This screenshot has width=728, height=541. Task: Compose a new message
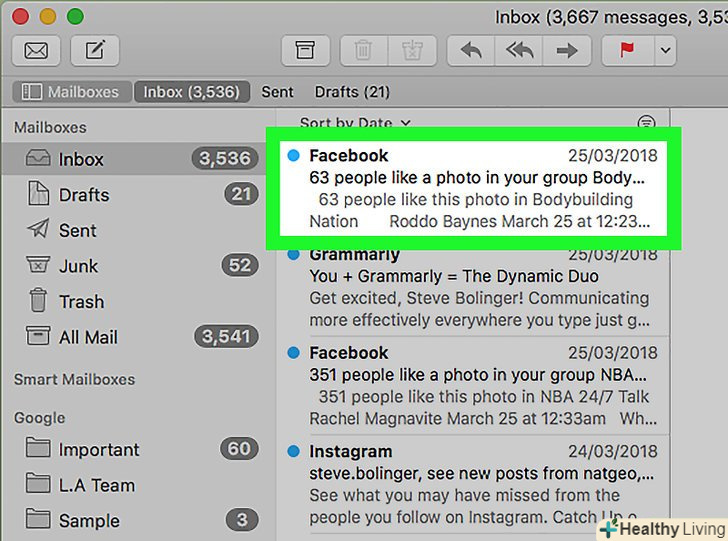95,50
